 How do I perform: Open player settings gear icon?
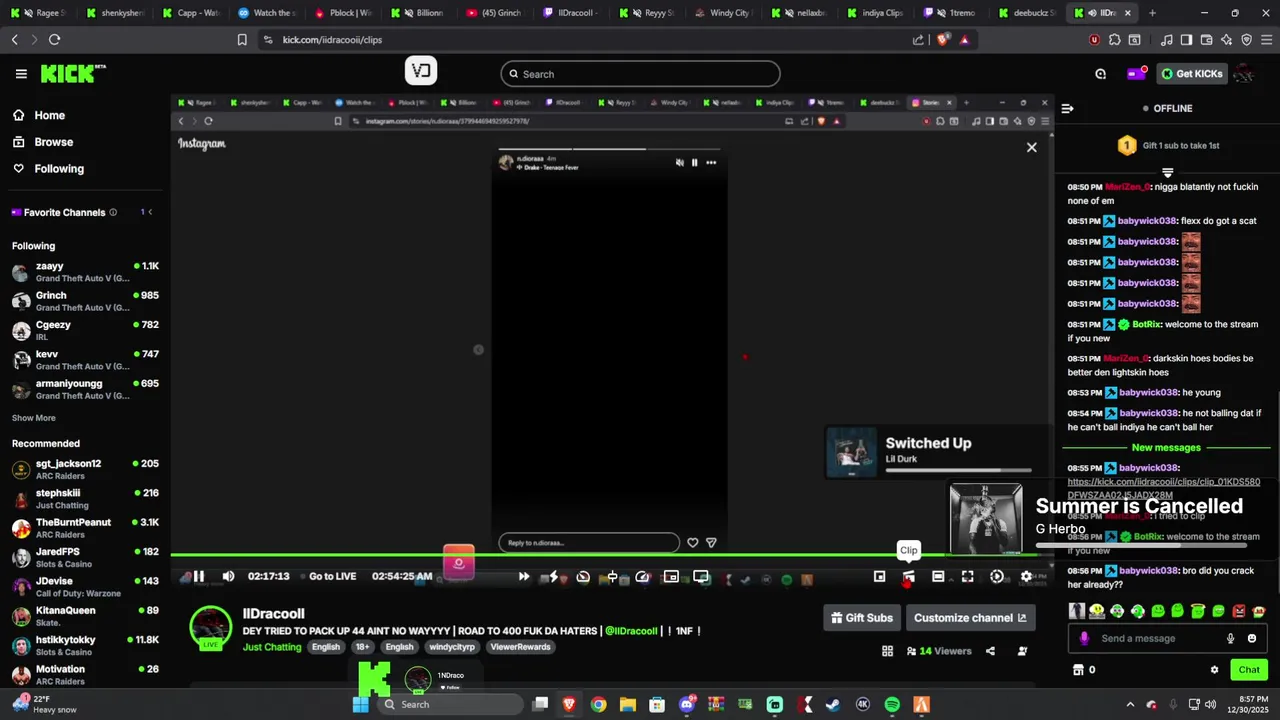(1026, 576)
